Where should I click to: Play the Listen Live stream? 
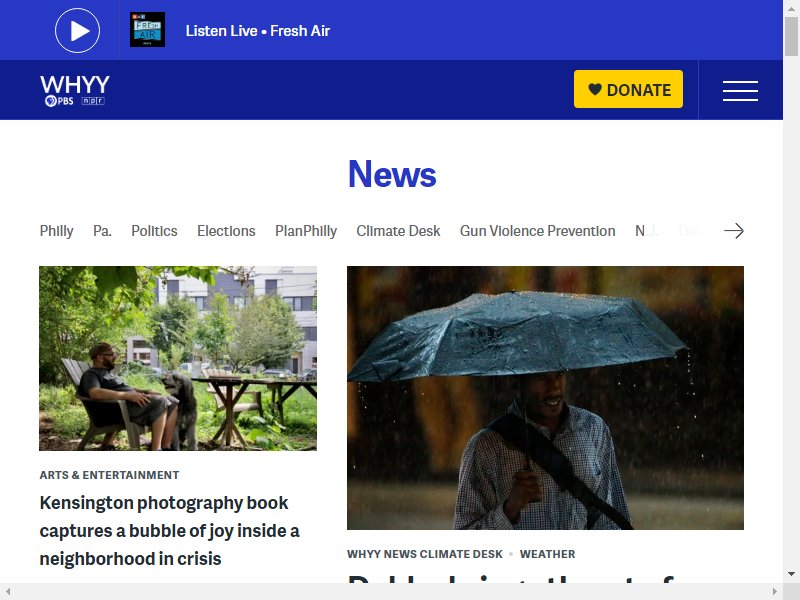pyautogui.click(x=78, y=31)
